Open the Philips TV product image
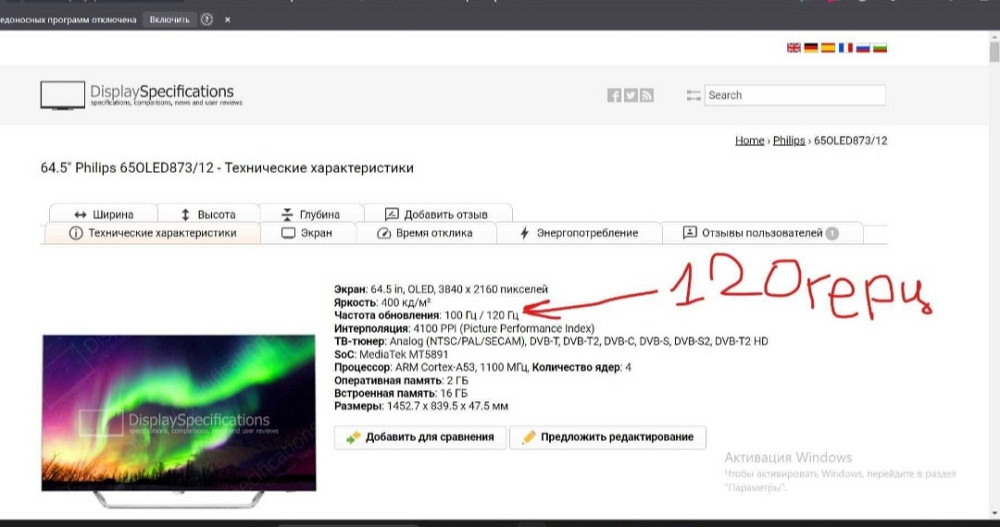1000x527 pixels. (x=179, y=420)
